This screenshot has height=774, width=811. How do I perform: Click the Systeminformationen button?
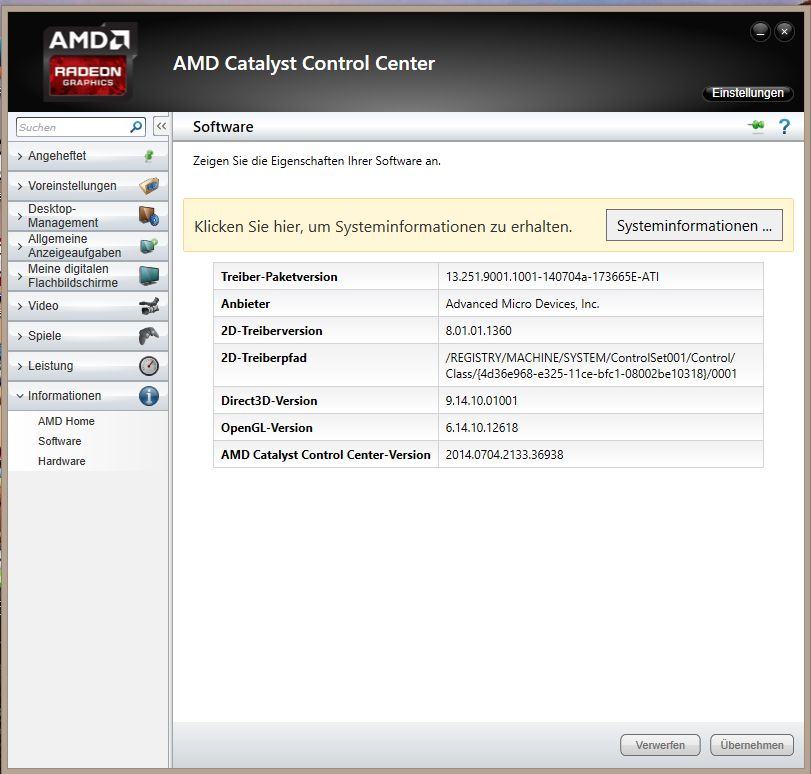point(694,226)
